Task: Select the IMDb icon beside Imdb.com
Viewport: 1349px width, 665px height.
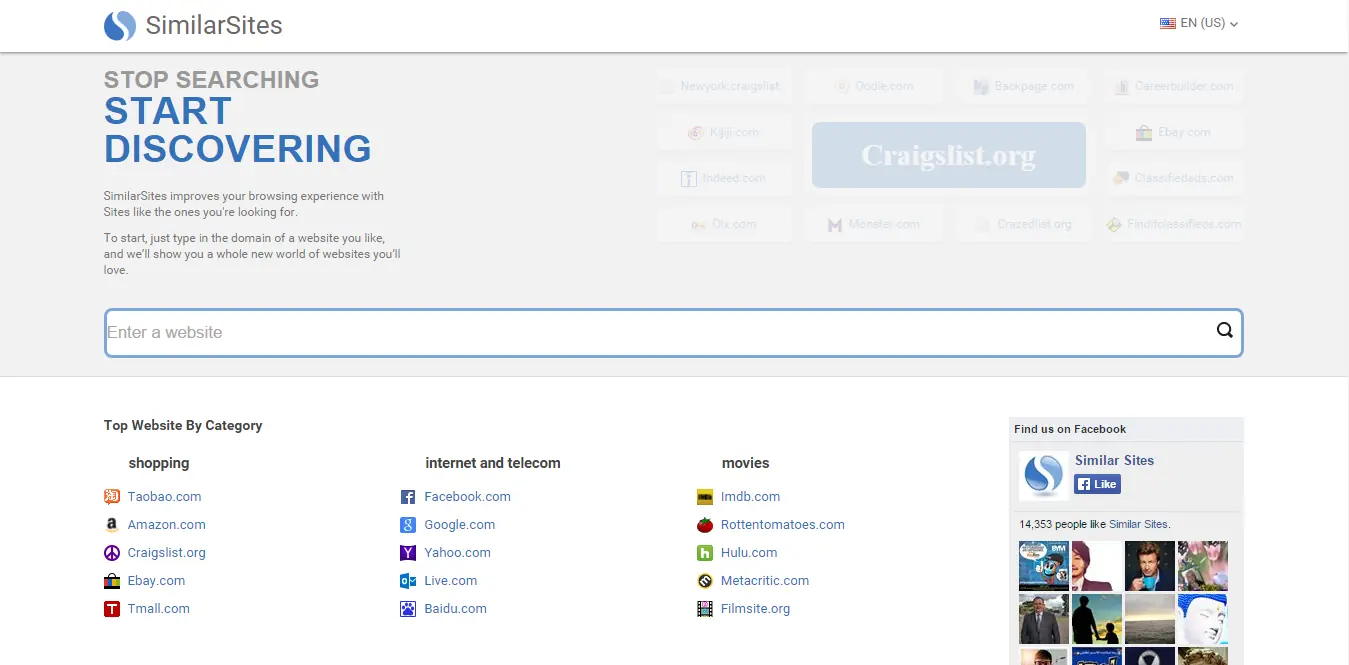Action: [703, 496]
